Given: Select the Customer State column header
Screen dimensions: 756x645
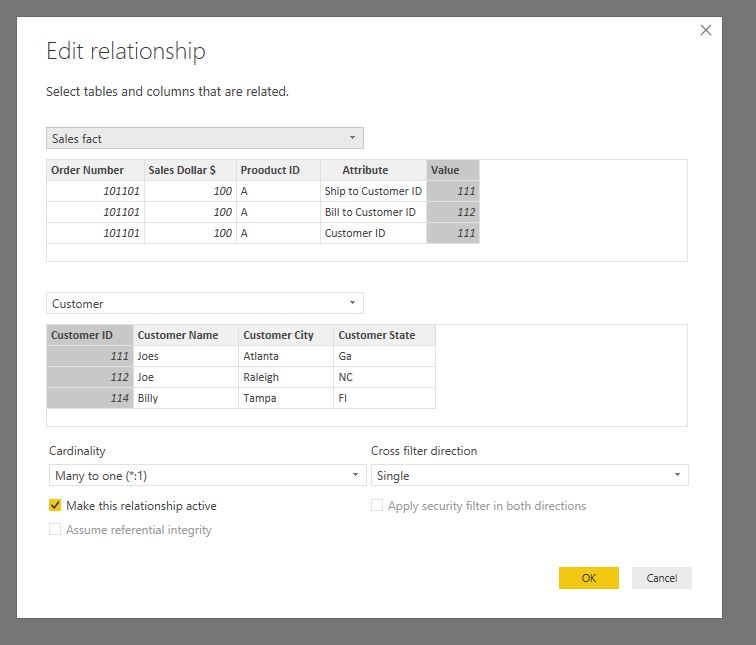Looking at the screenshot, I should click(384, 335).
